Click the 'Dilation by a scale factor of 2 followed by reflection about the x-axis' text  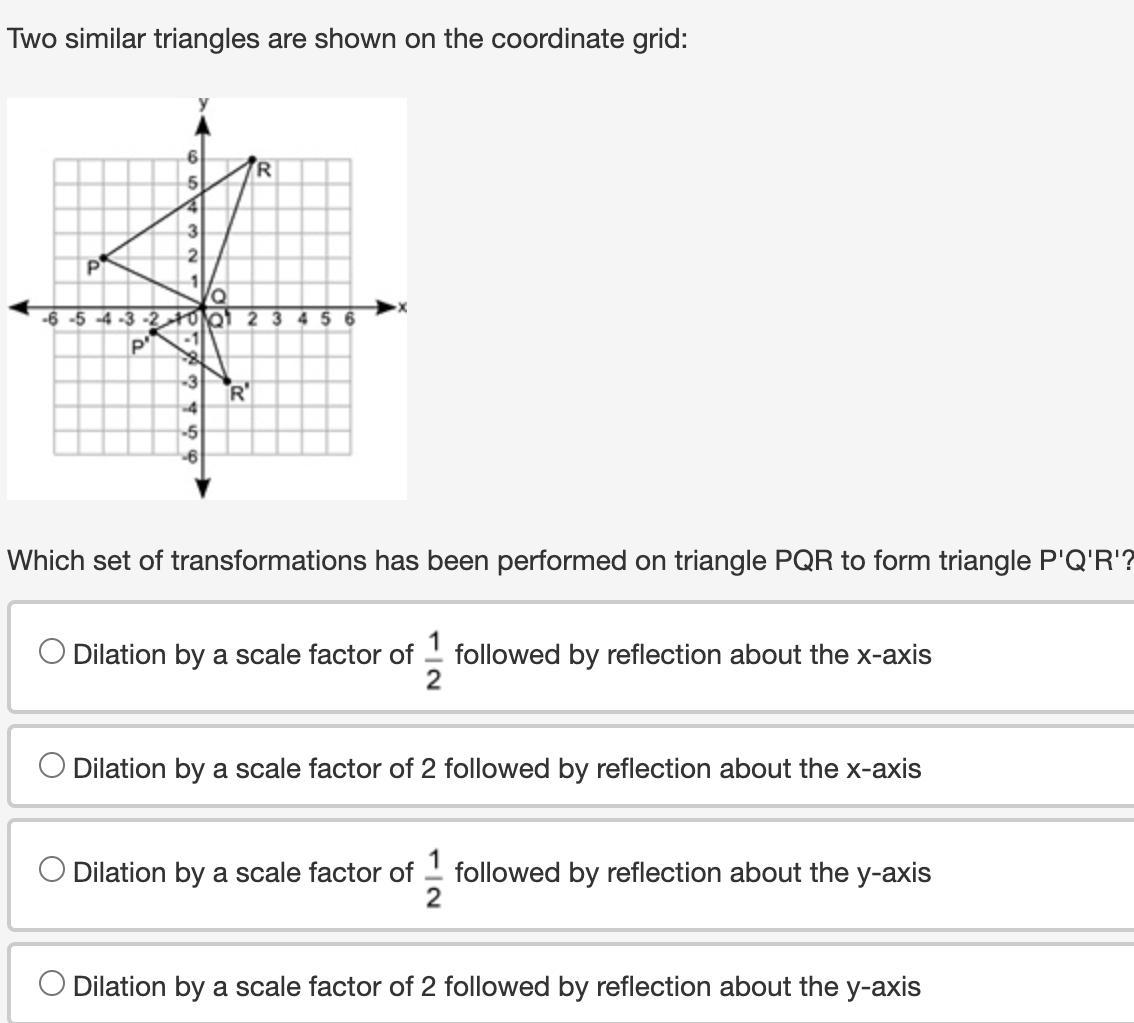(497, 768)
